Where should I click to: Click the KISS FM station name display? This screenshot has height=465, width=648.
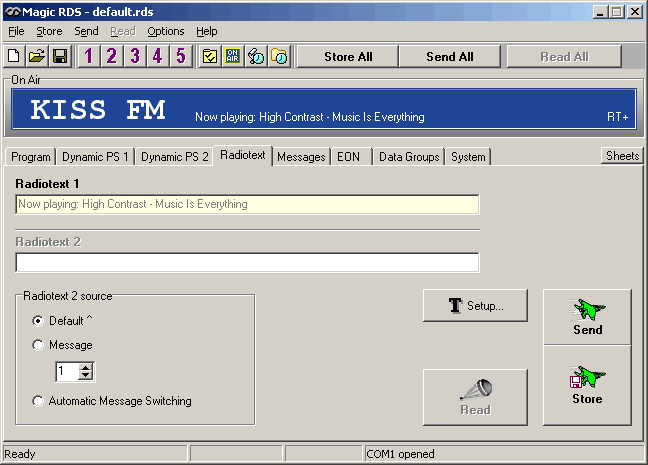click(x=98, y=110)
